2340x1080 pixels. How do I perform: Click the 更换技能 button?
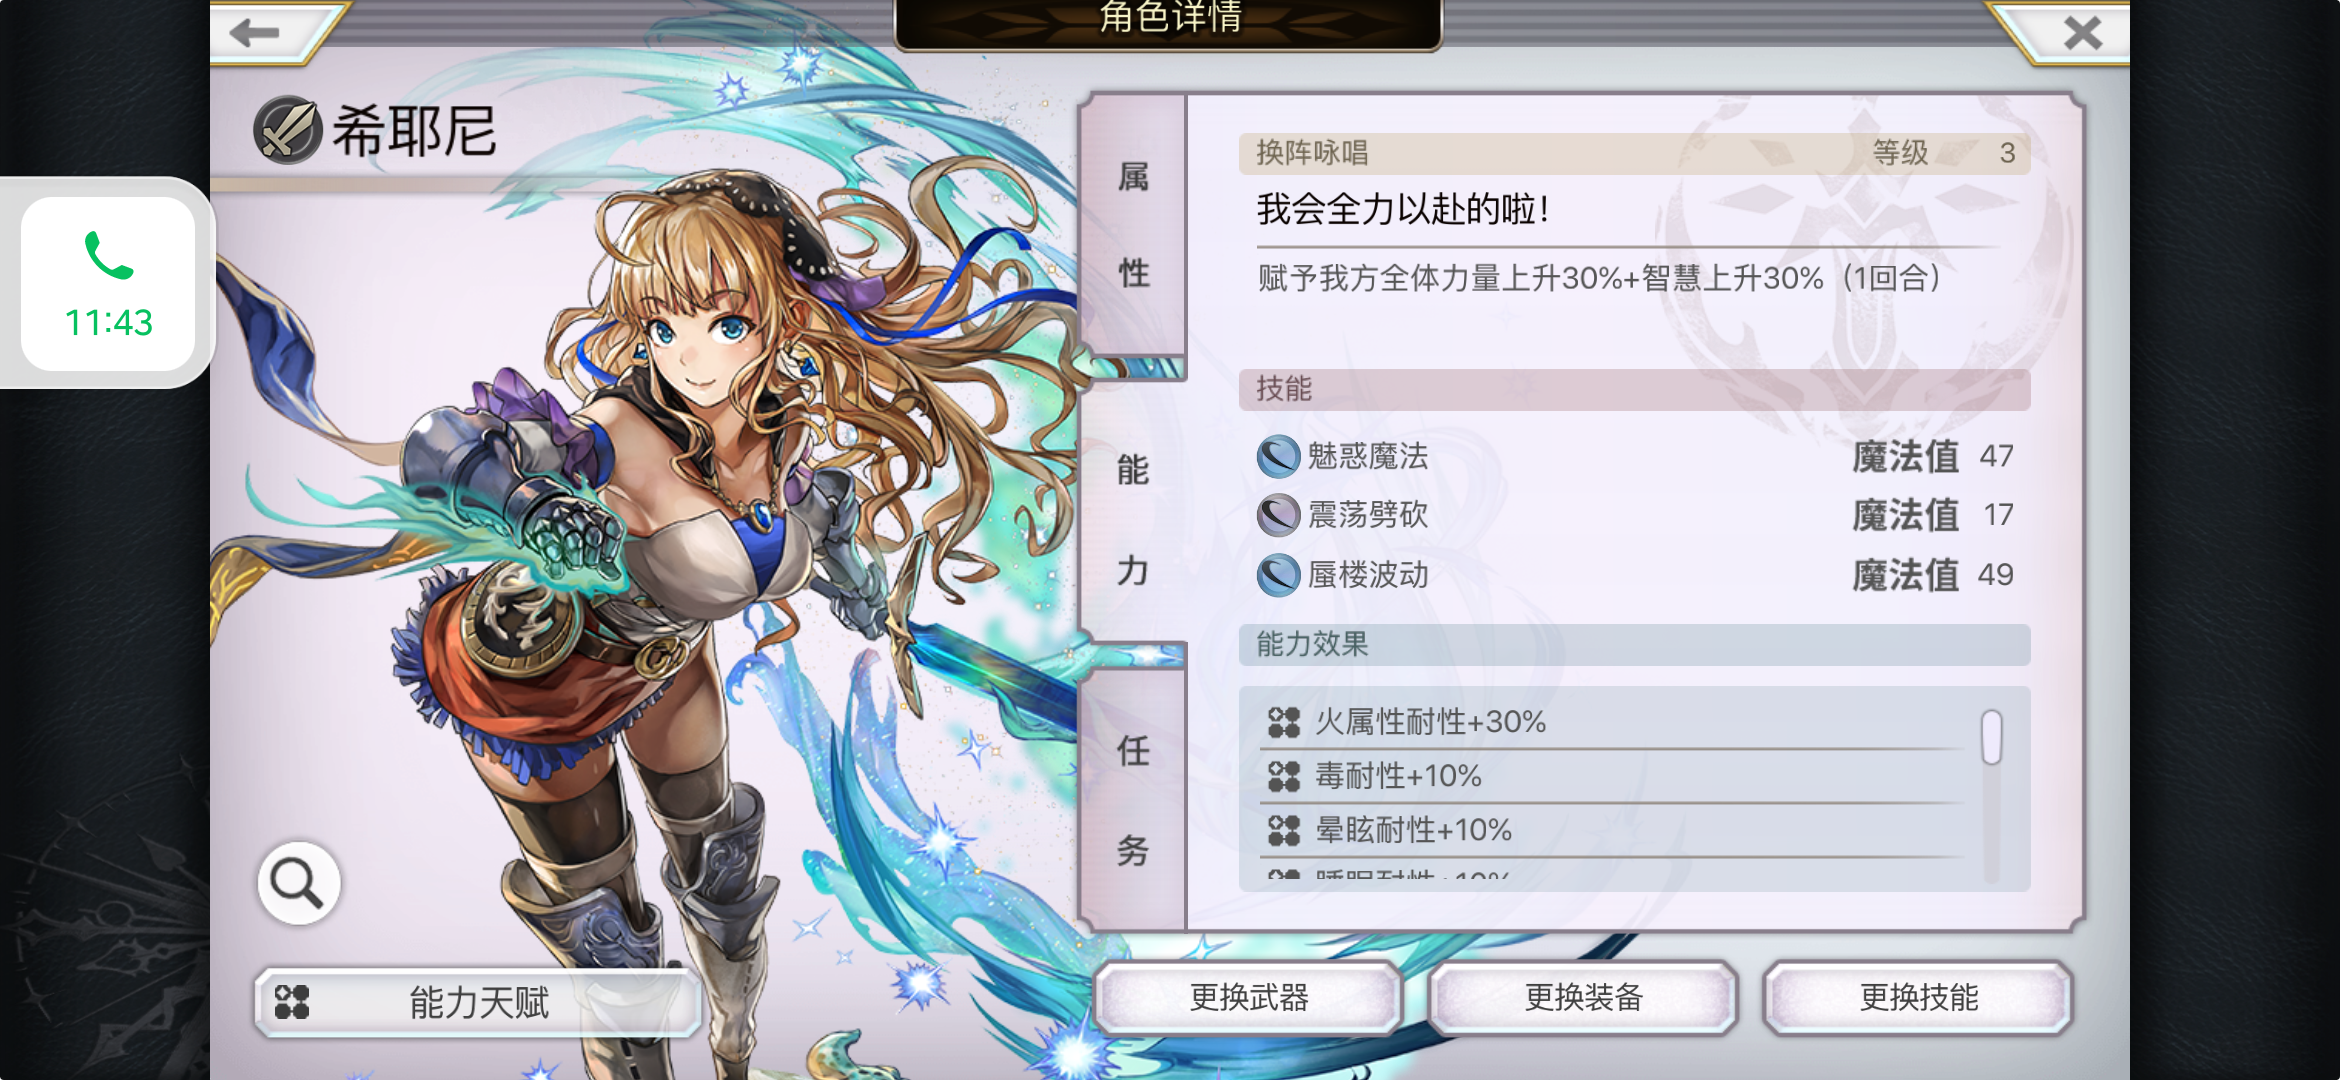click(x=1918, y=997)
